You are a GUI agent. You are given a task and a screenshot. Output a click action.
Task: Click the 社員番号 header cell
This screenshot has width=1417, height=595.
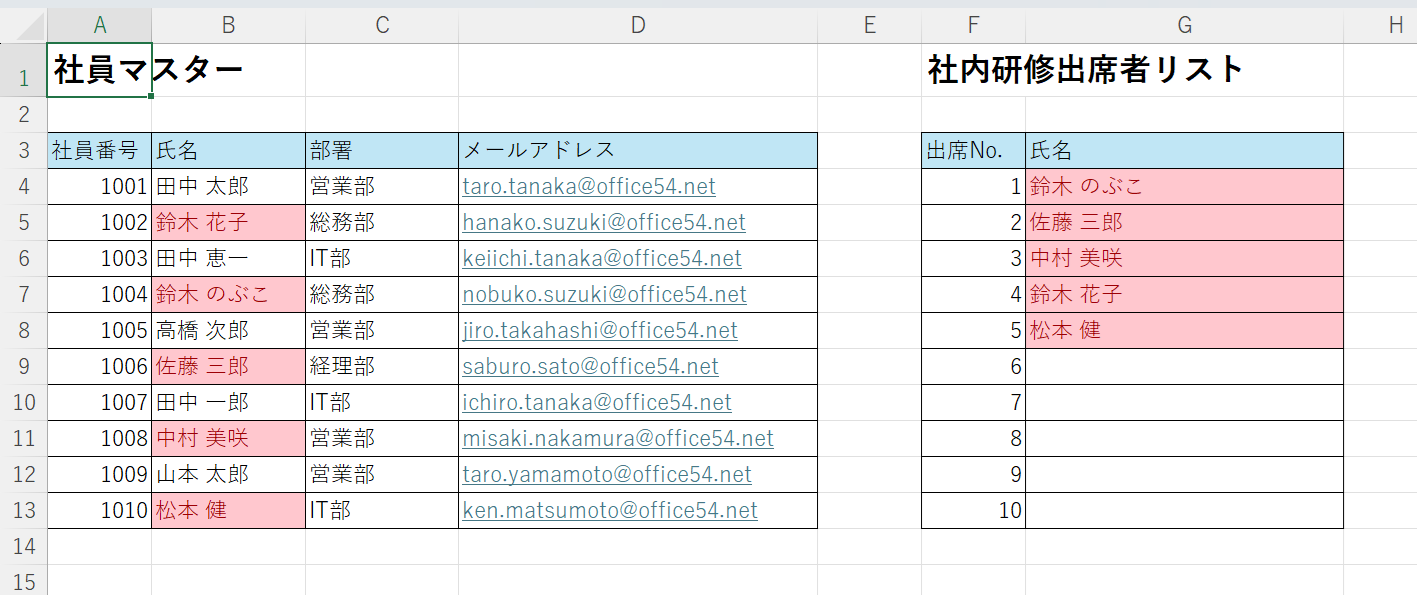pos(100,150)
